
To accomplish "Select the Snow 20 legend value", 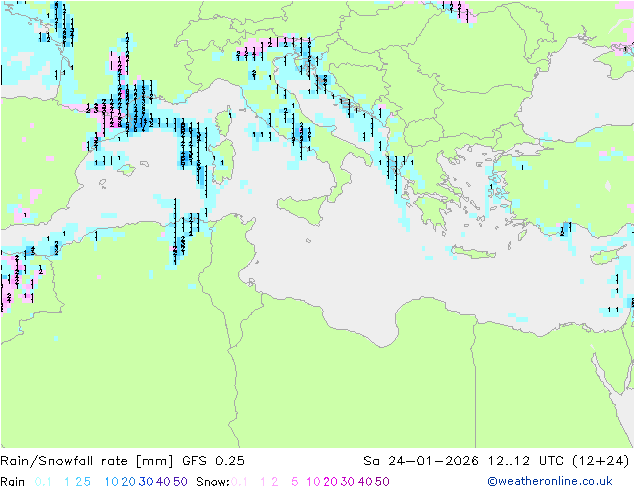I will (330, 482).
